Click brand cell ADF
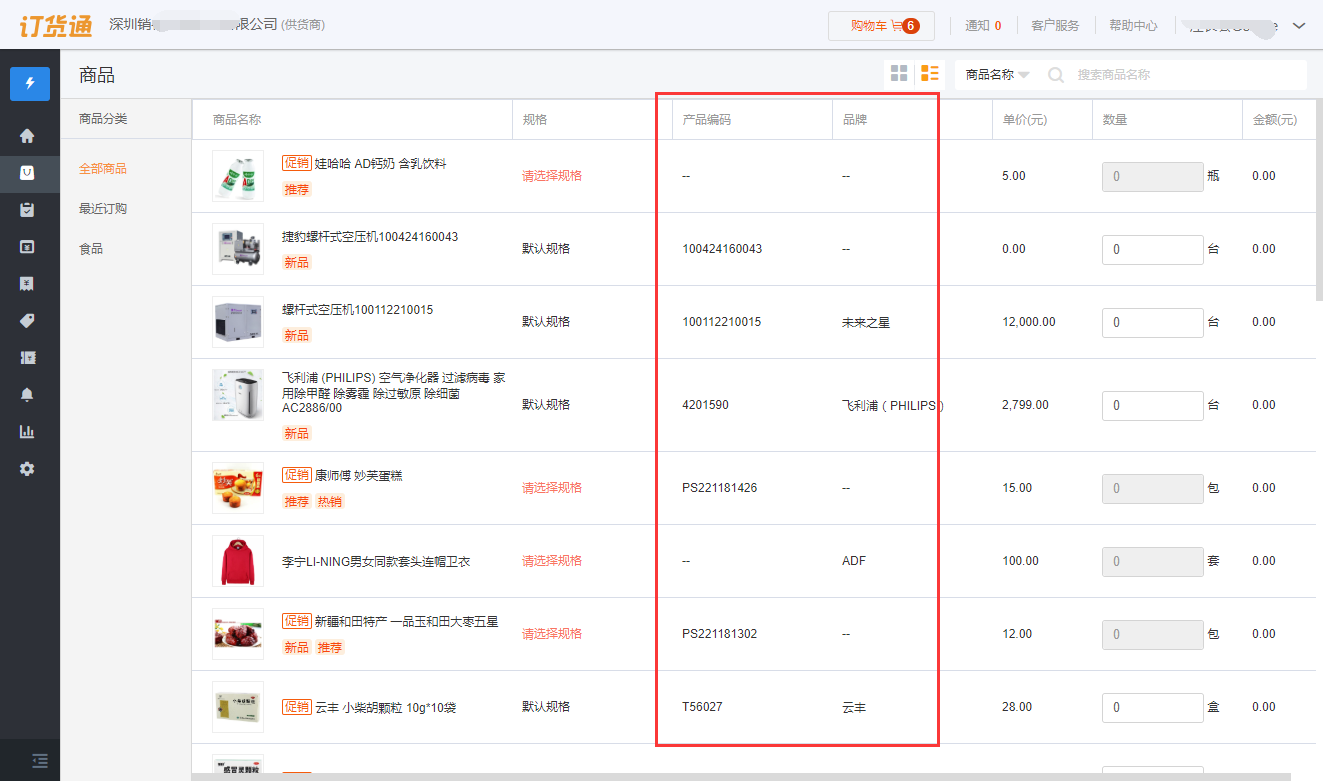Screen dimensions: 1323x781 [x=854, y=561]
